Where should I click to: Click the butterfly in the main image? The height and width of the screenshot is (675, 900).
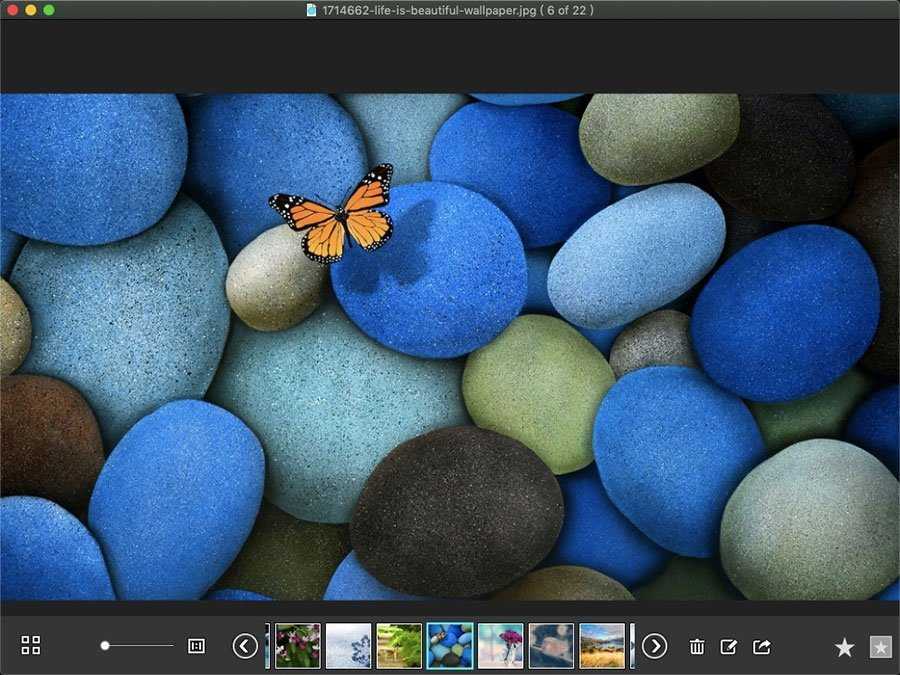[333, 215]
